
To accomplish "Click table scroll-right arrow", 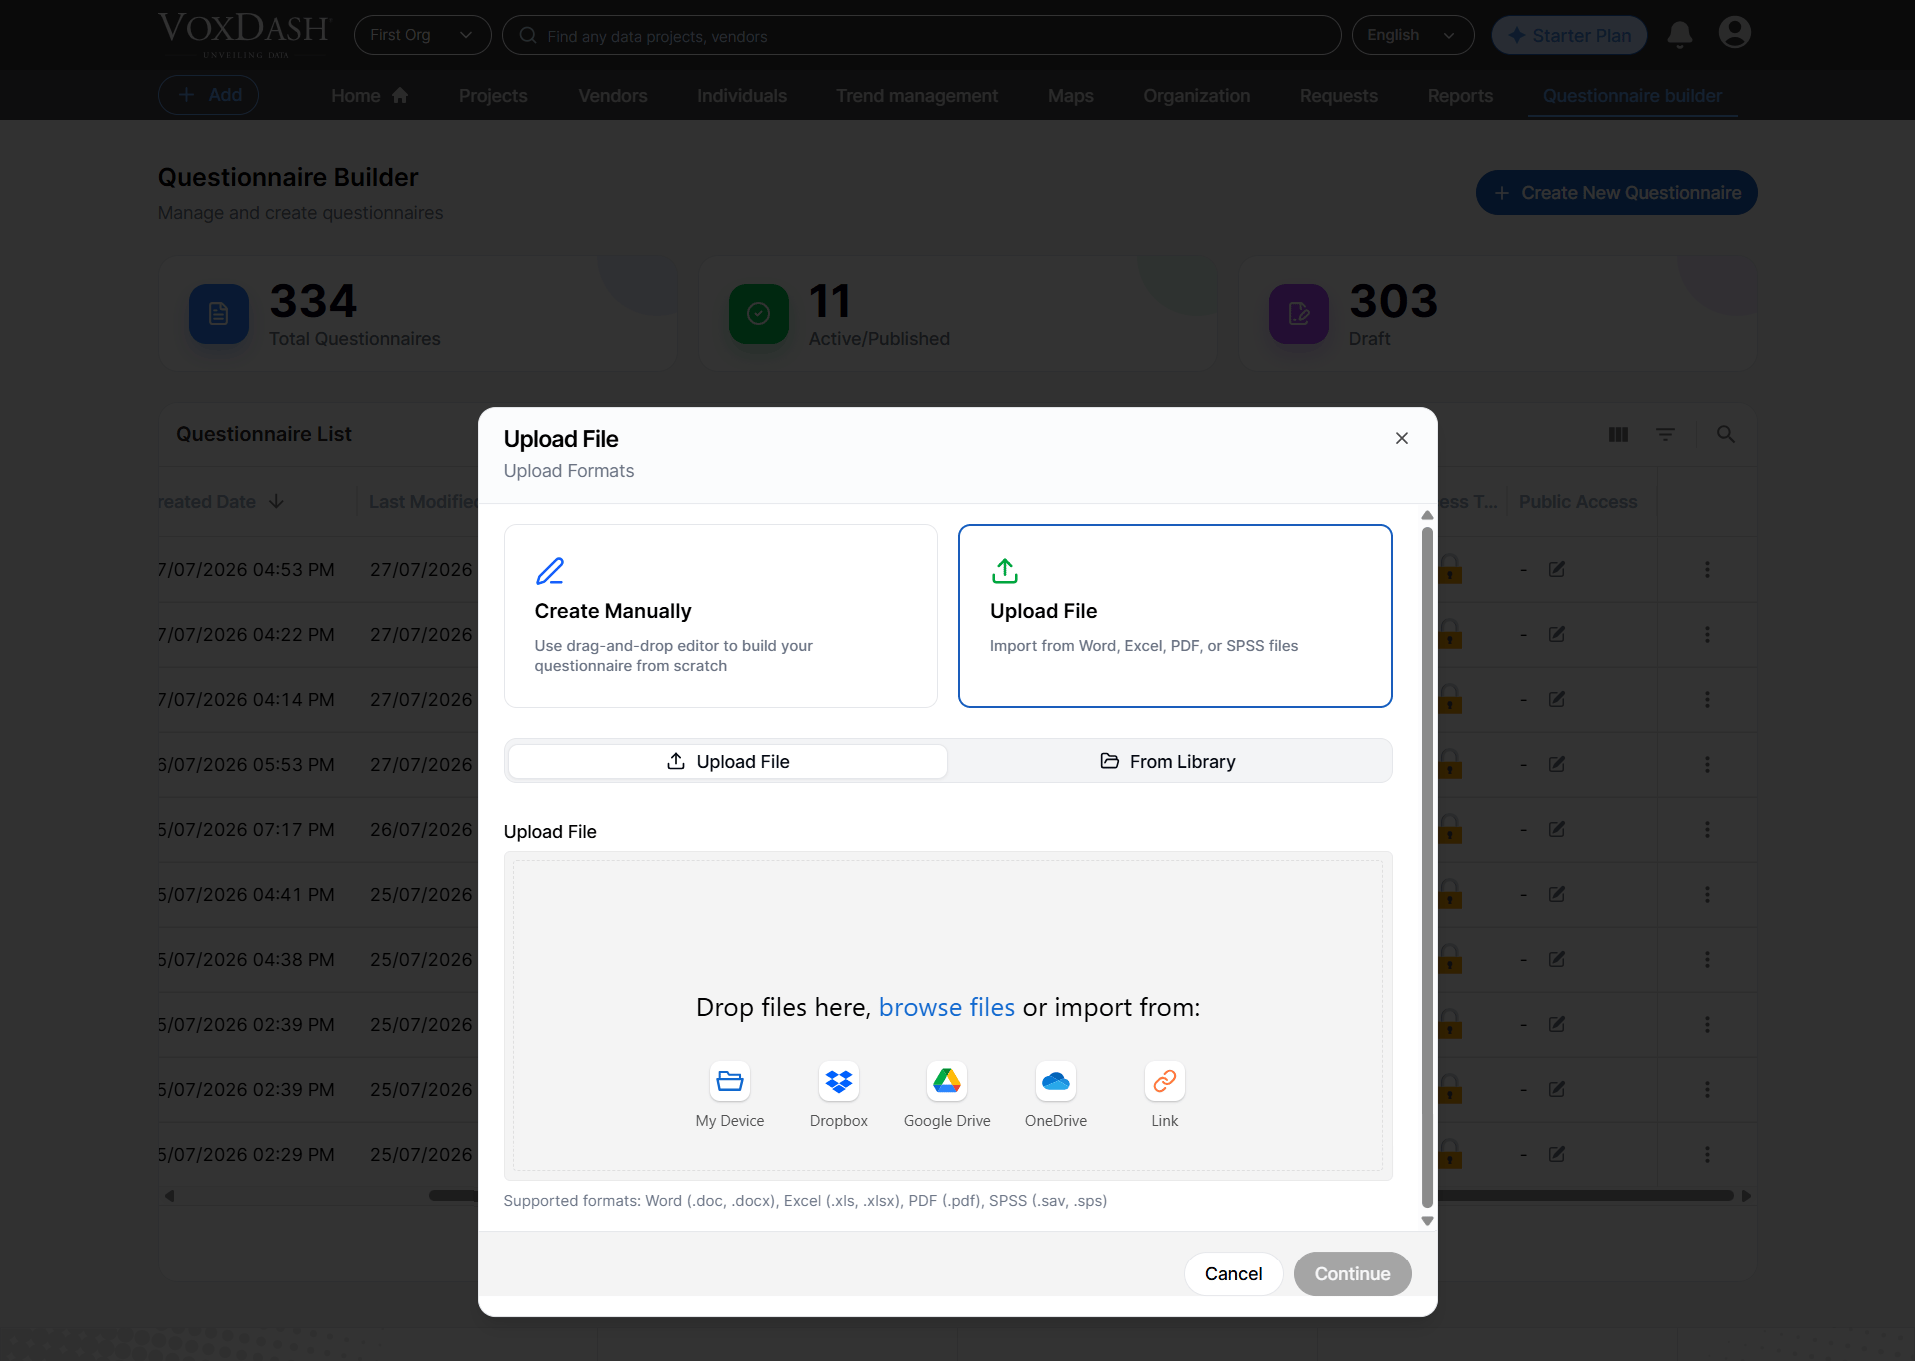I will (1746, 1196).
